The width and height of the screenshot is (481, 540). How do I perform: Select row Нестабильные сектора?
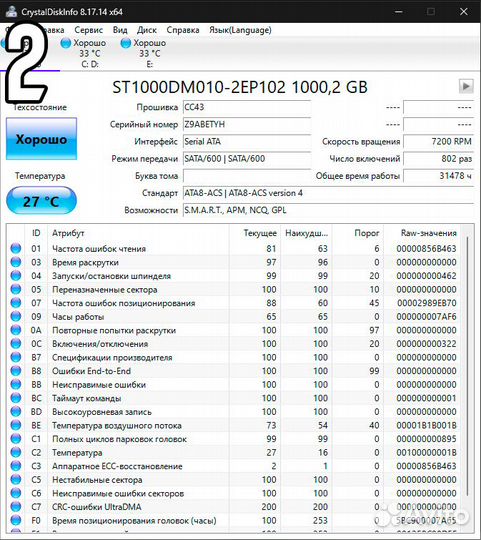pos(234,479)
